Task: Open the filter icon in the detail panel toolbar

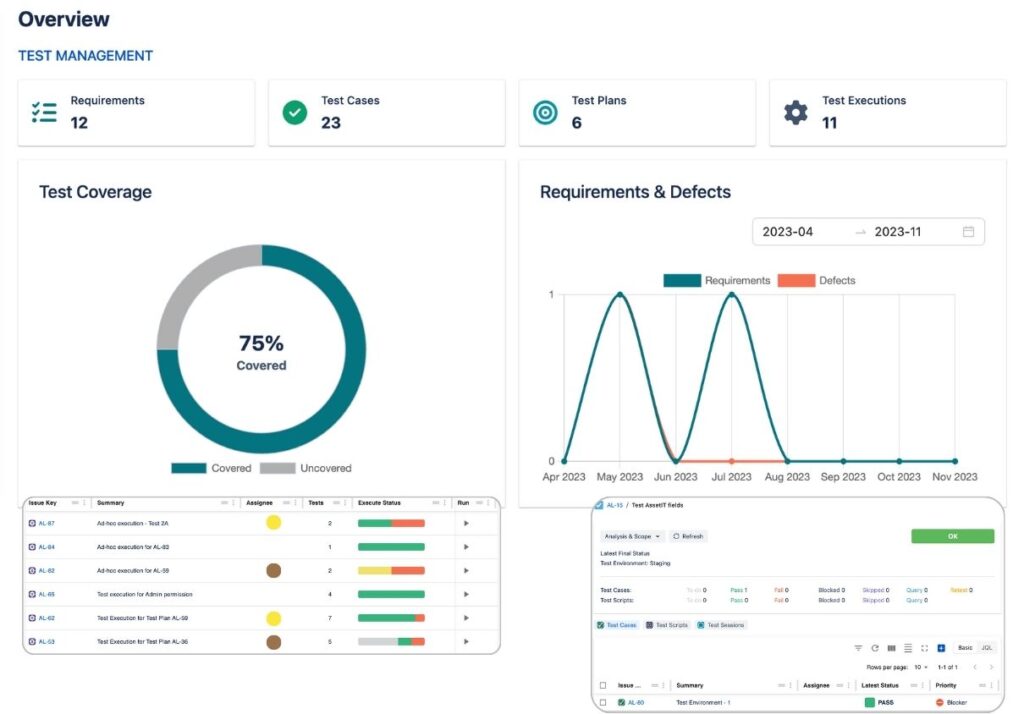Action: point(857,647)
